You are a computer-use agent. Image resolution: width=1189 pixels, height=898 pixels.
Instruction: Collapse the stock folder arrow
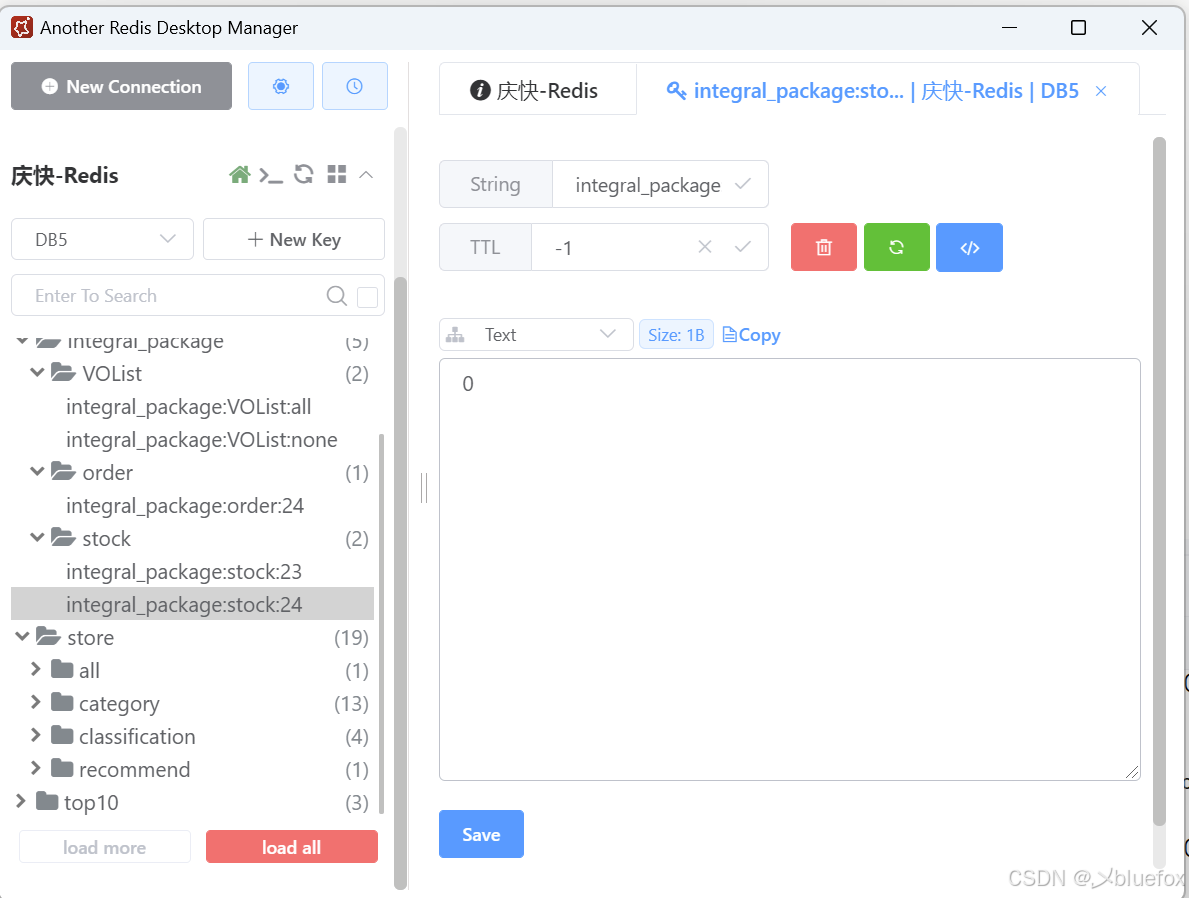click(x=36, y=537)
